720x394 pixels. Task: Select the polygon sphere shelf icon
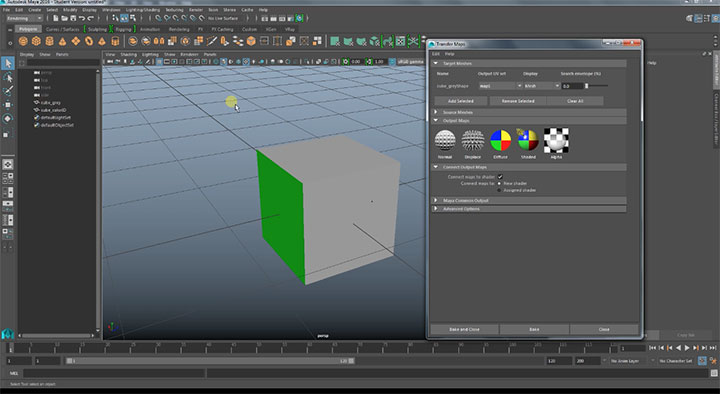(x=23, y=41)
